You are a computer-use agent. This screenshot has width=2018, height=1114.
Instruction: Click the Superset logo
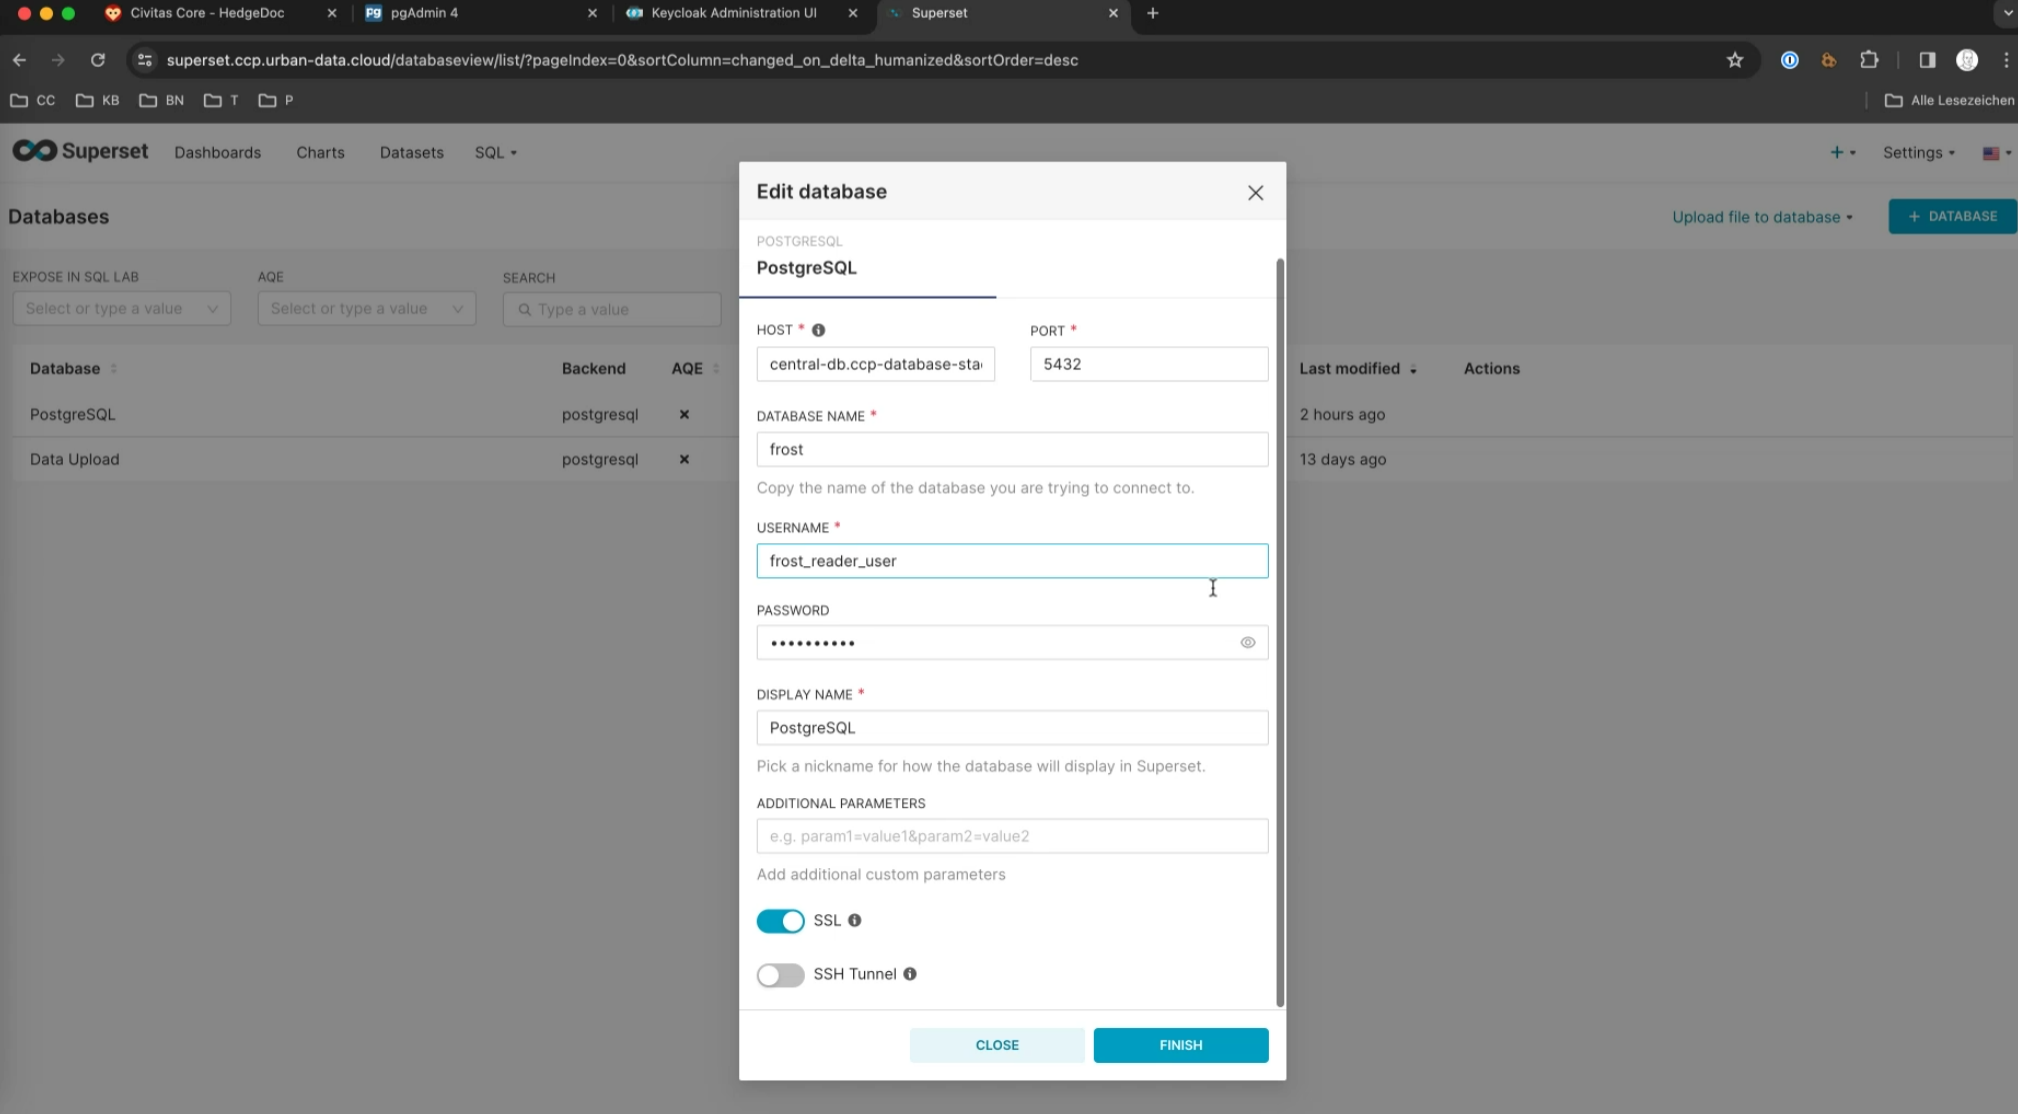point(80,151)
